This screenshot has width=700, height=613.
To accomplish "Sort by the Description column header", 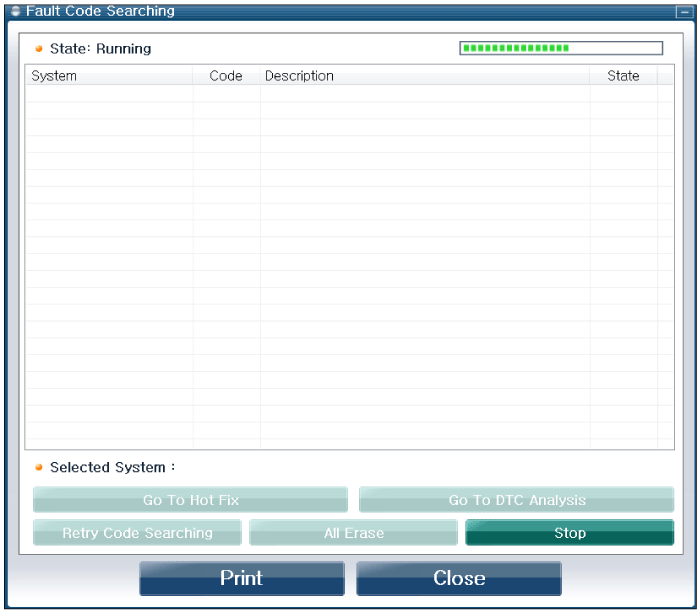I will point(425,75).
